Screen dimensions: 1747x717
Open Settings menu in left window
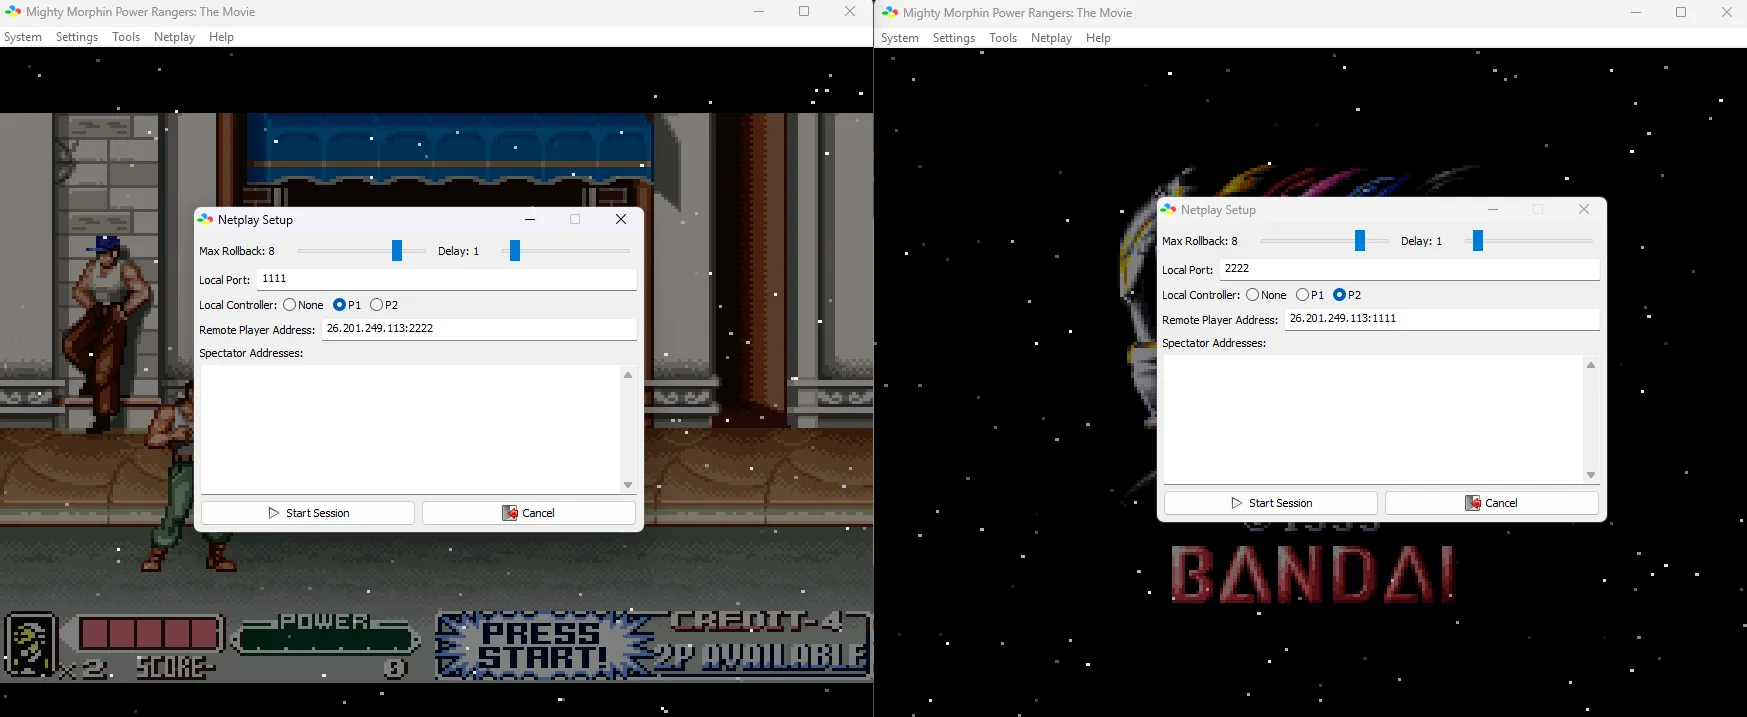pos(77,37)
